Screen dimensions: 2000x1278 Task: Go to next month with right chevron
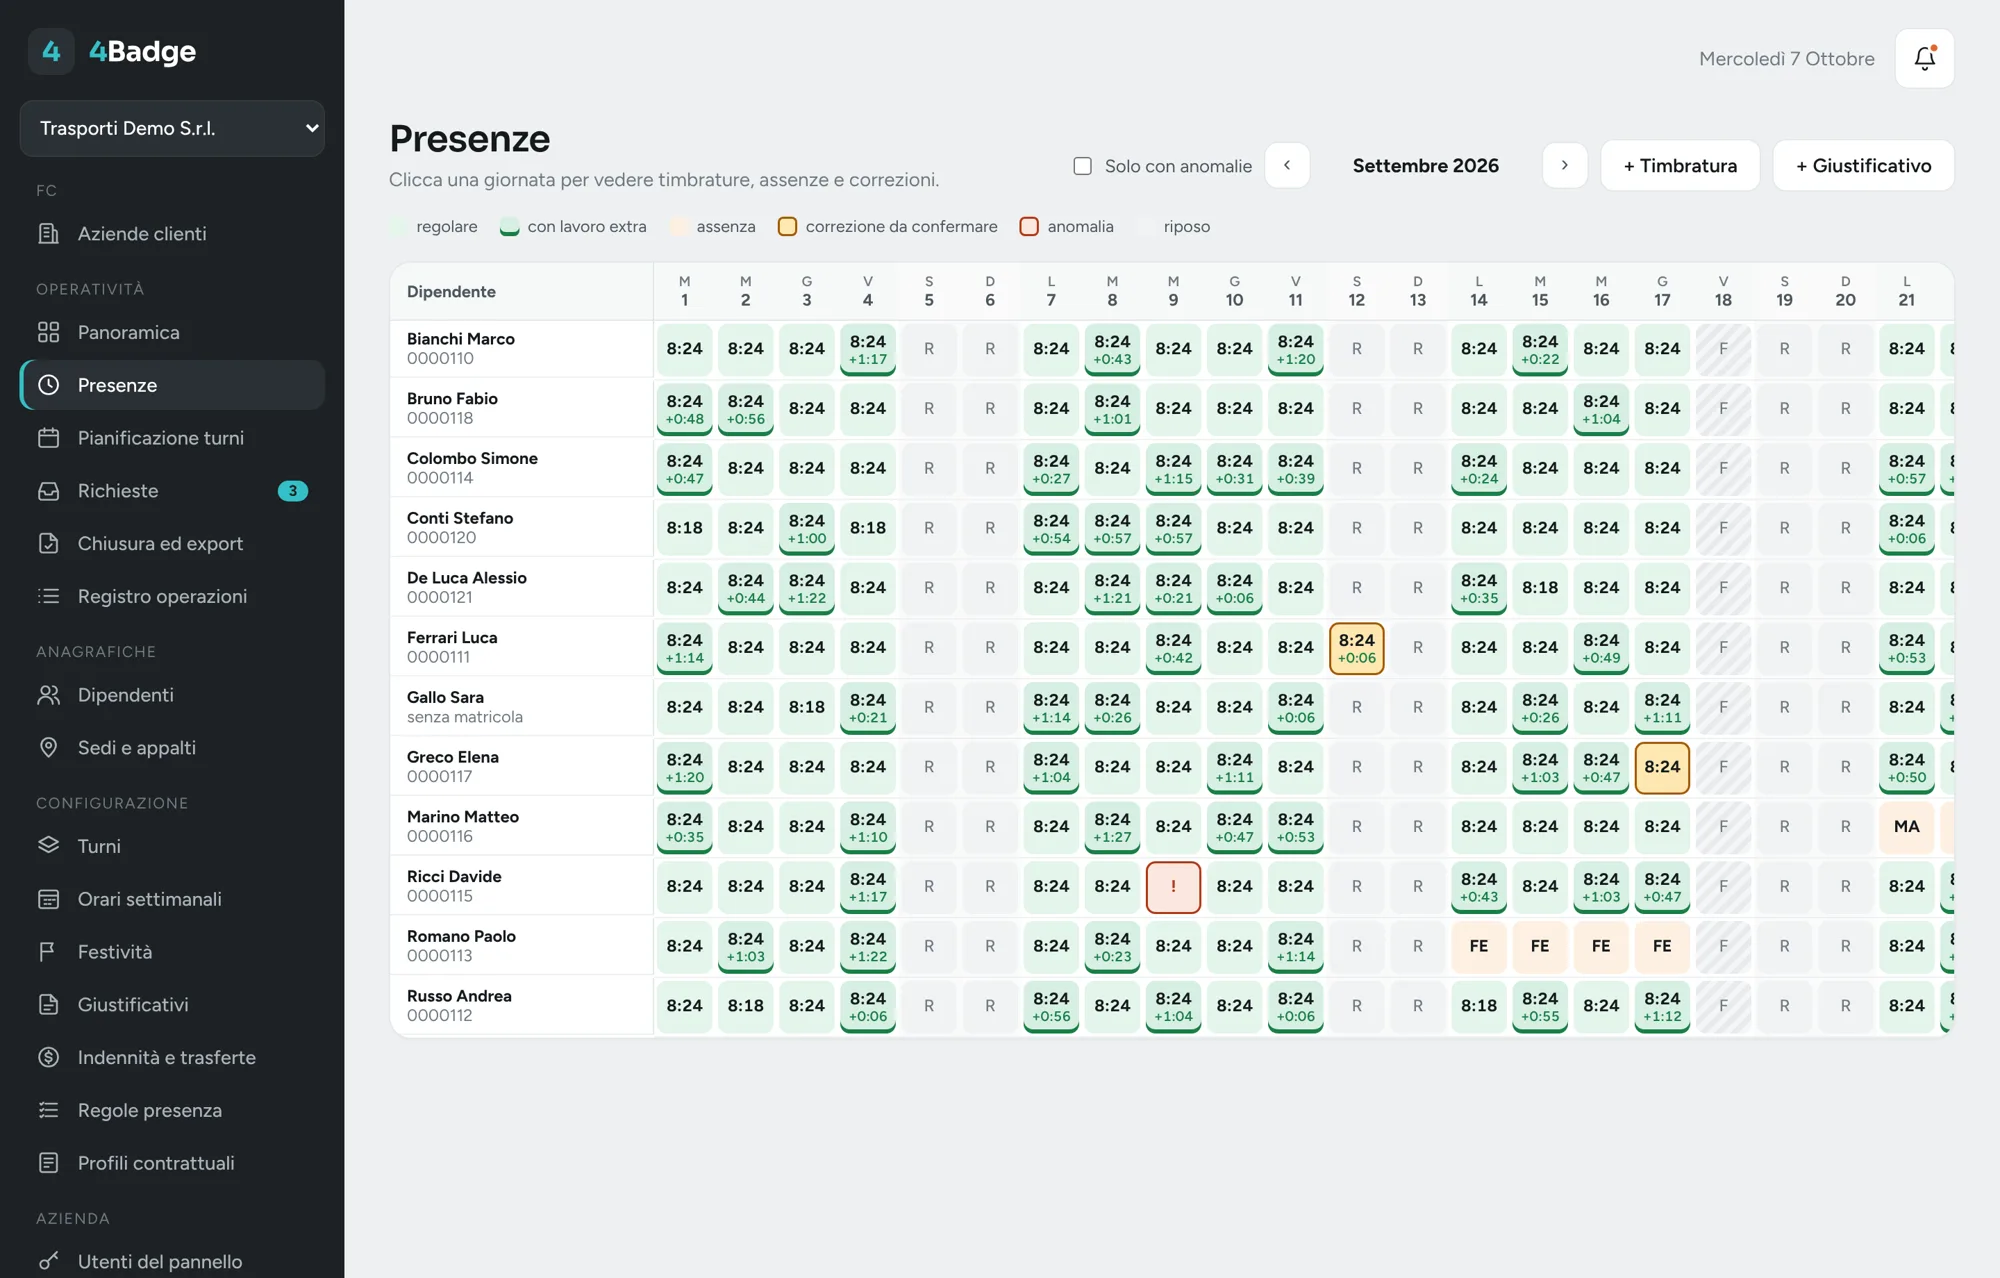point(1565,165)
